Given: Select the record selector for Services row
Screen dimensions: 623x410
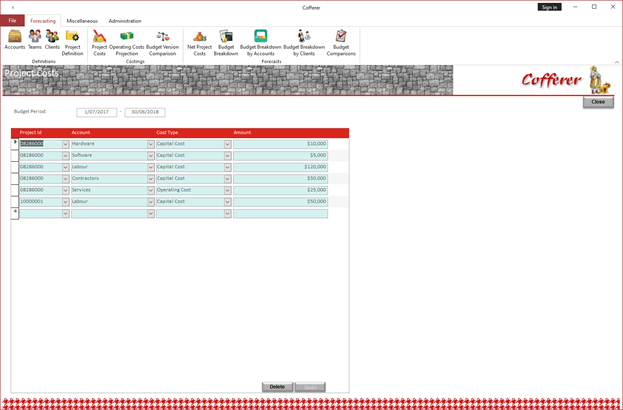Looking at the screenshot, I should [x=15, y=190].
